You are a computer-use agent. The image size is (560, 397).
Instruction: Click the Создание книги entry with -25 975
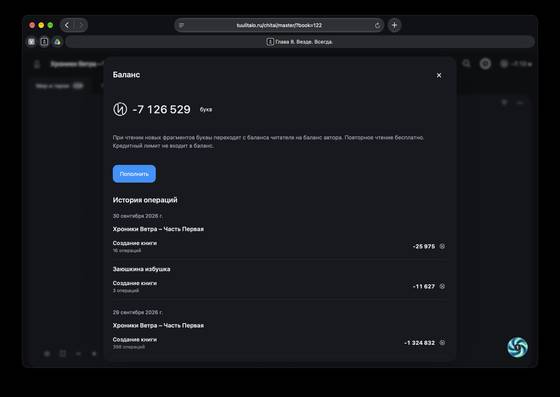tap(279, 246)
